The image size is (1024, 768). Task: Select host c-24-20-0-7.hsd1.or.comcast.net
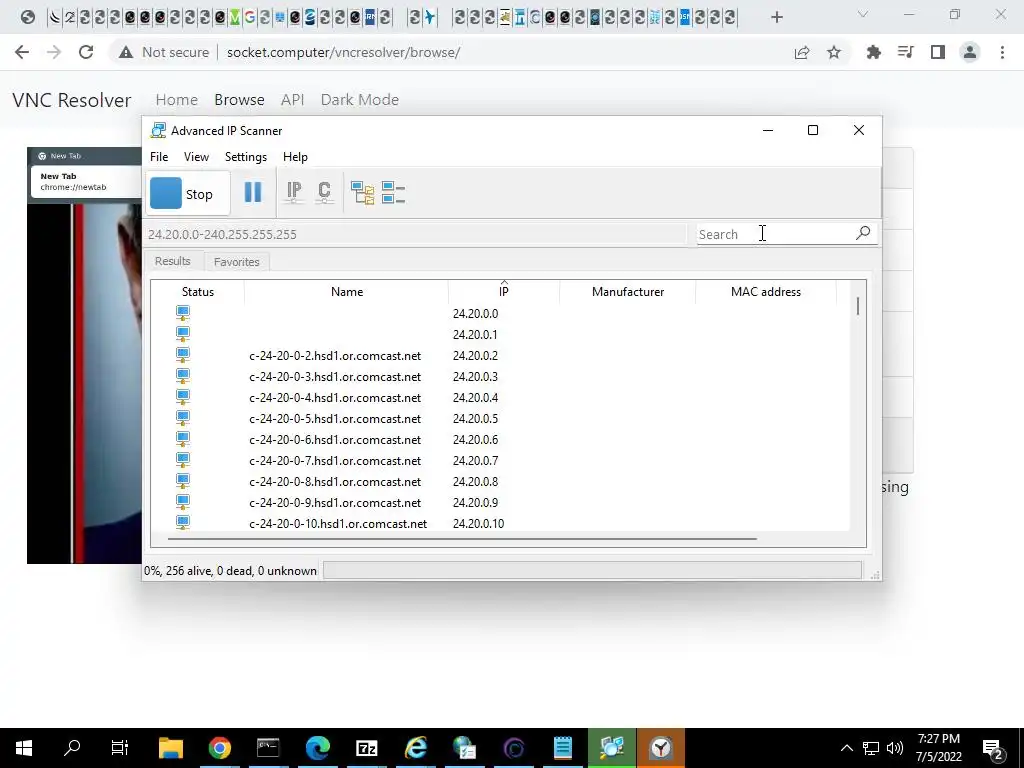pyautogui.click(x=335, y=460)
